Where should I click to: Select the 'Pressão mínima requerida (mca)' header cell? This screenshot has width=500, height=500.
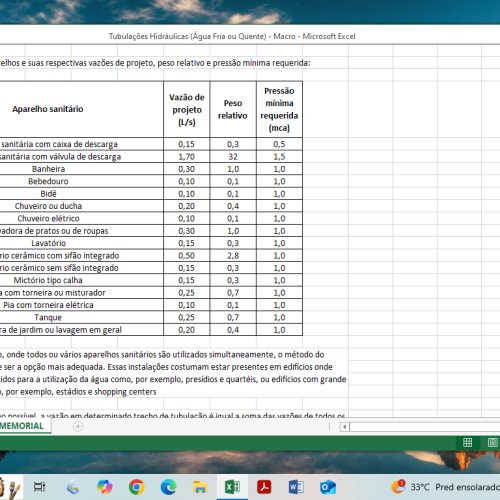coord(279,109)
